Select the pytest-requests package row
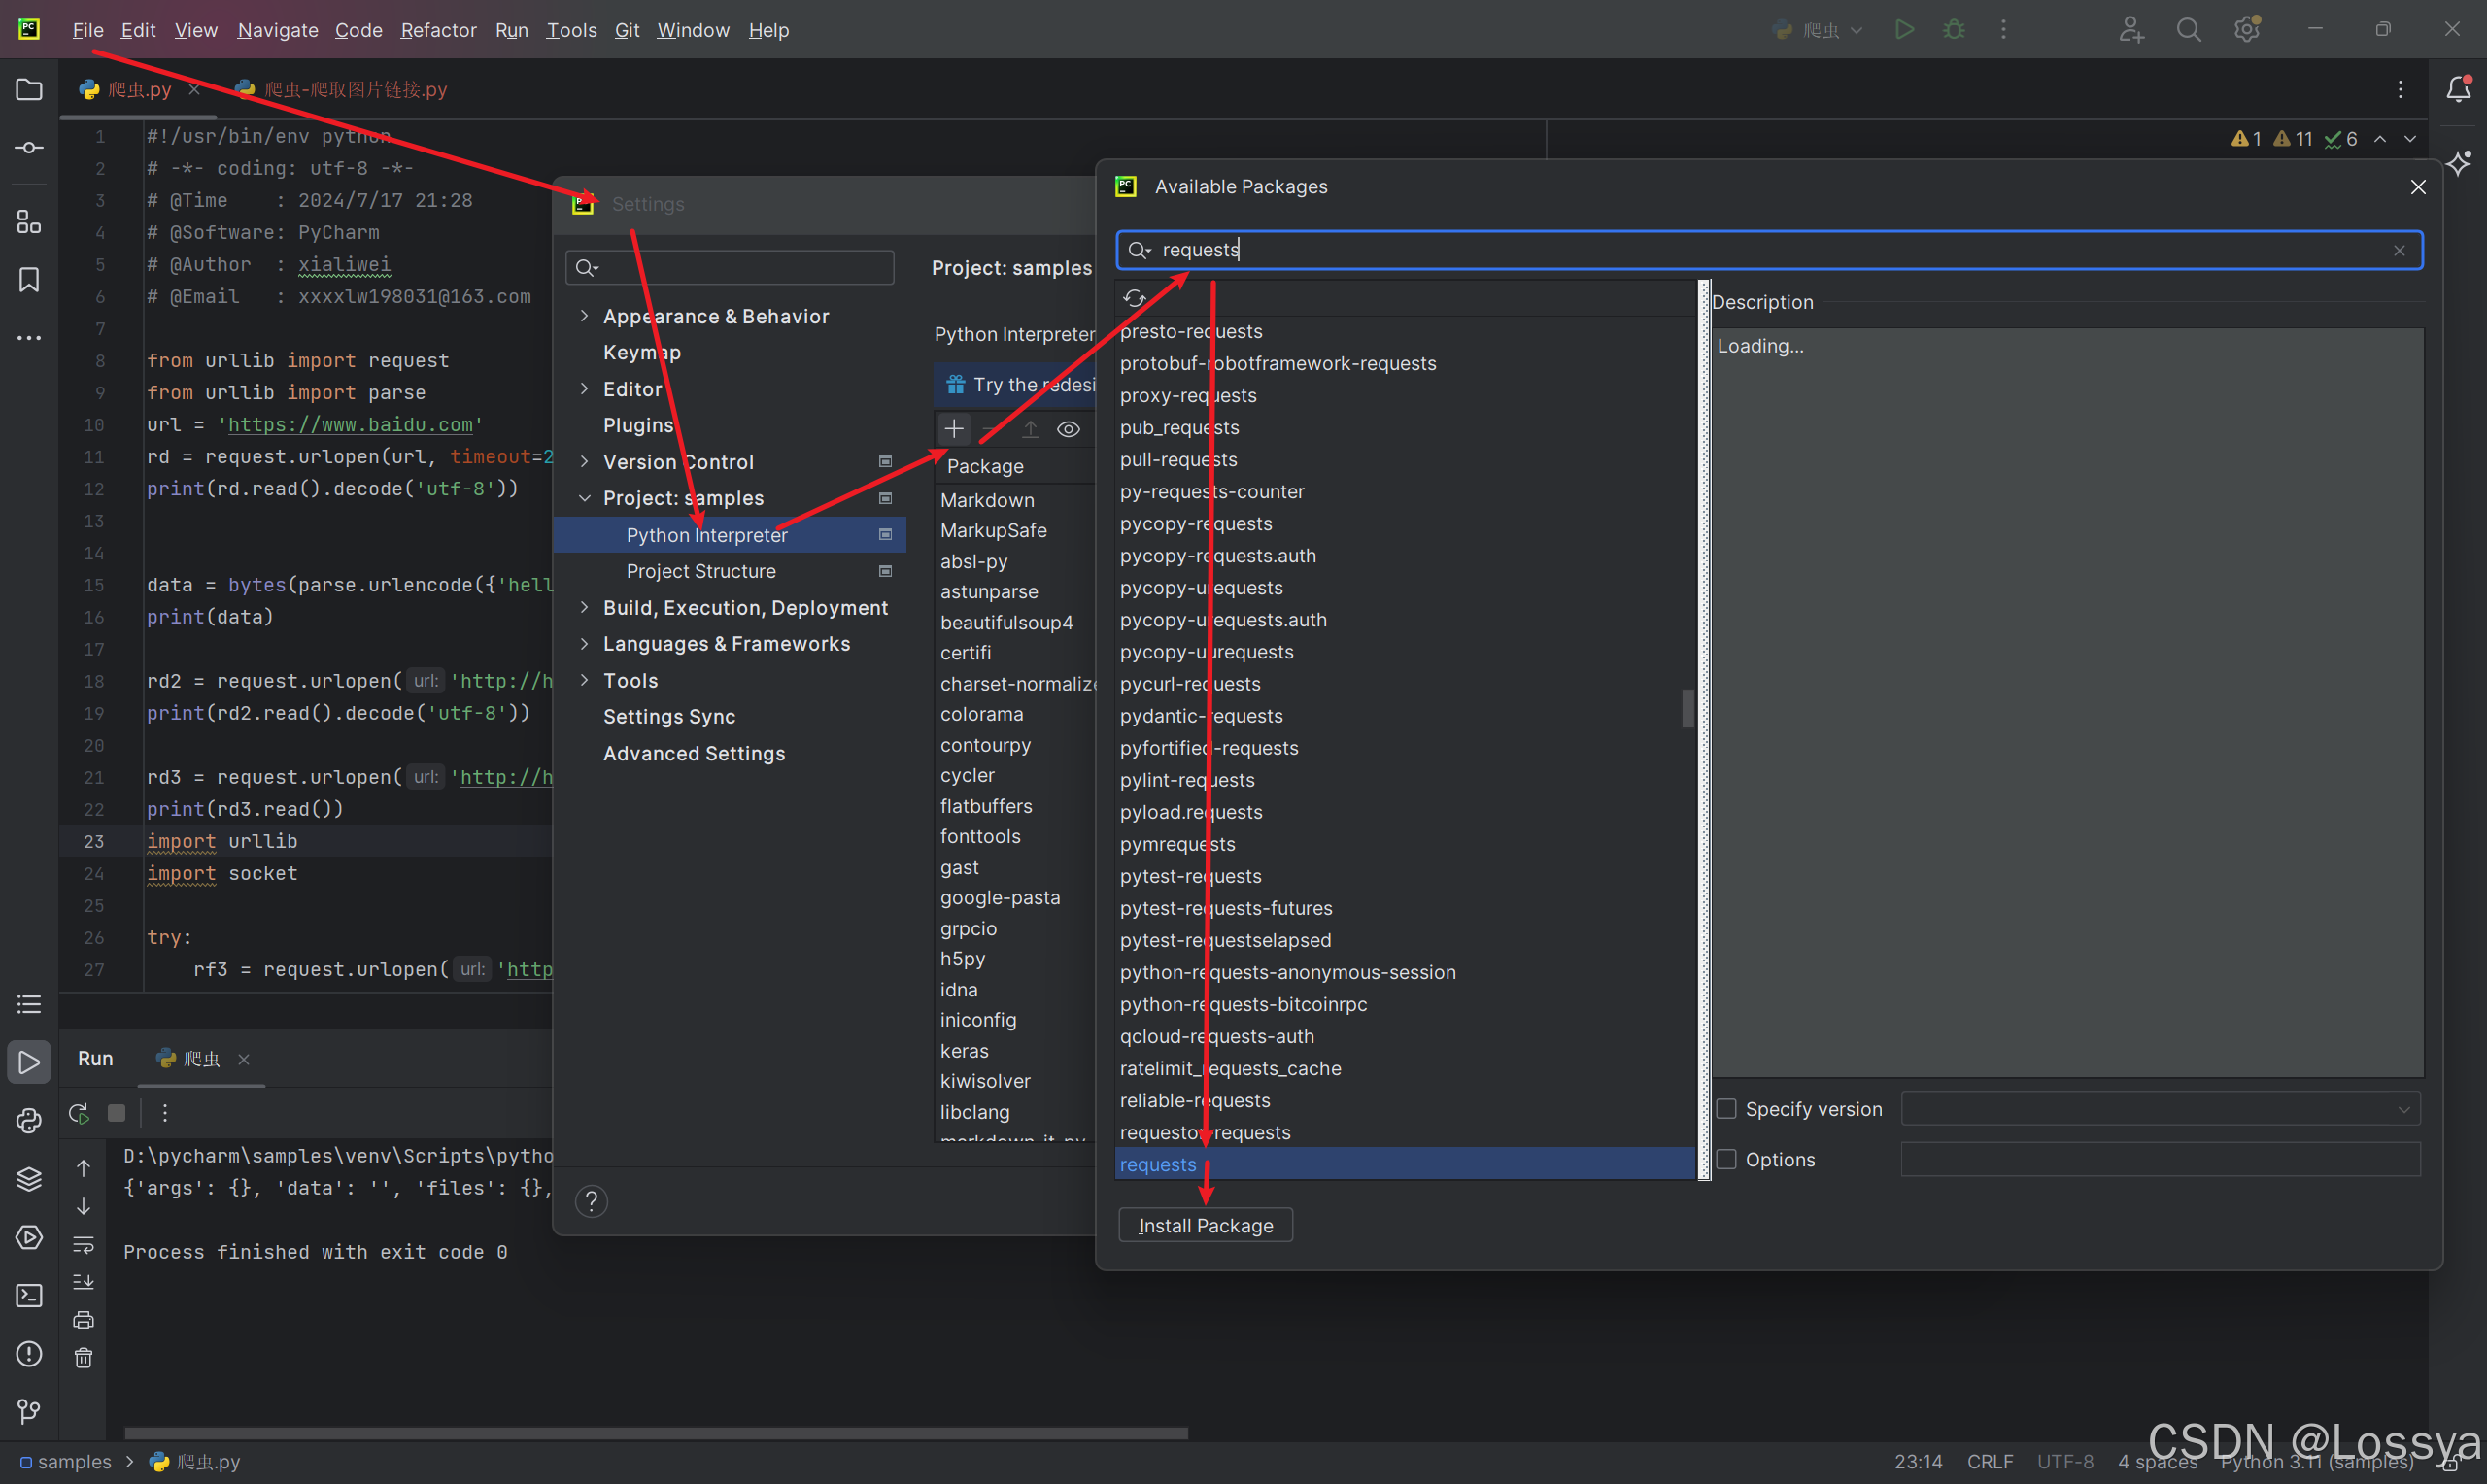The width and height of the screenshot is (2487, 1484). [x=1405, y=876]
